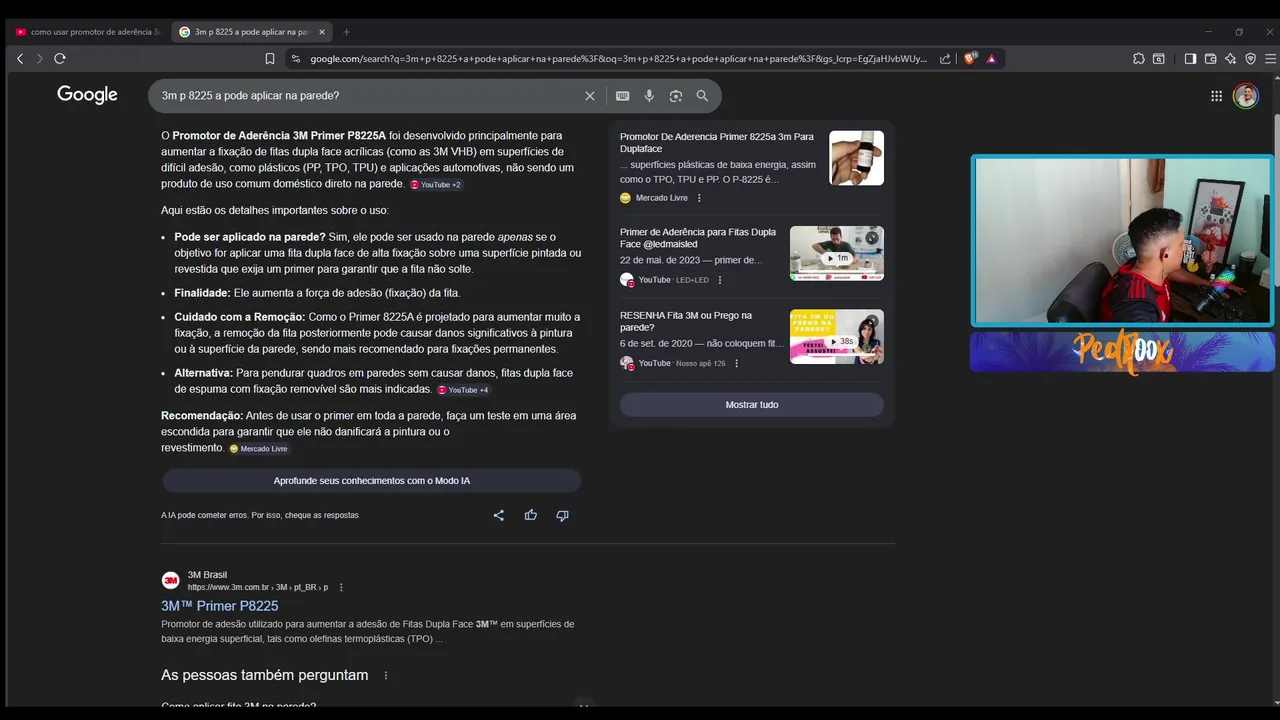Go back to the previous page
Image resolution: width=1280 pixels, height=720 pixels.
(x=20, y=59)
